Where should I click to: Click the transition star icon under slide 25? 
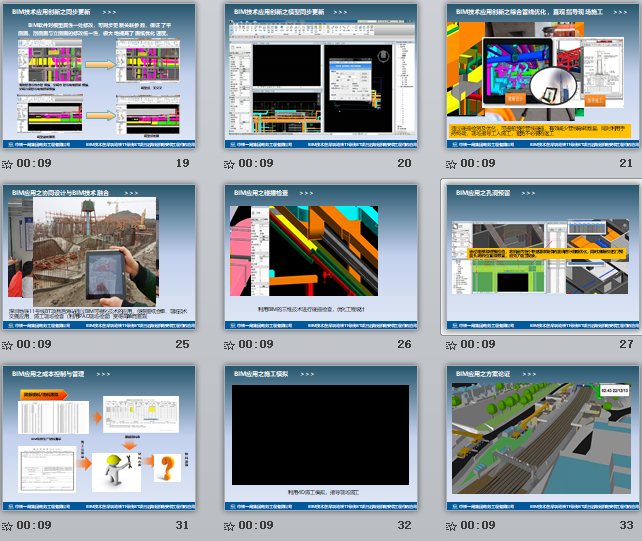pos(8,345)
